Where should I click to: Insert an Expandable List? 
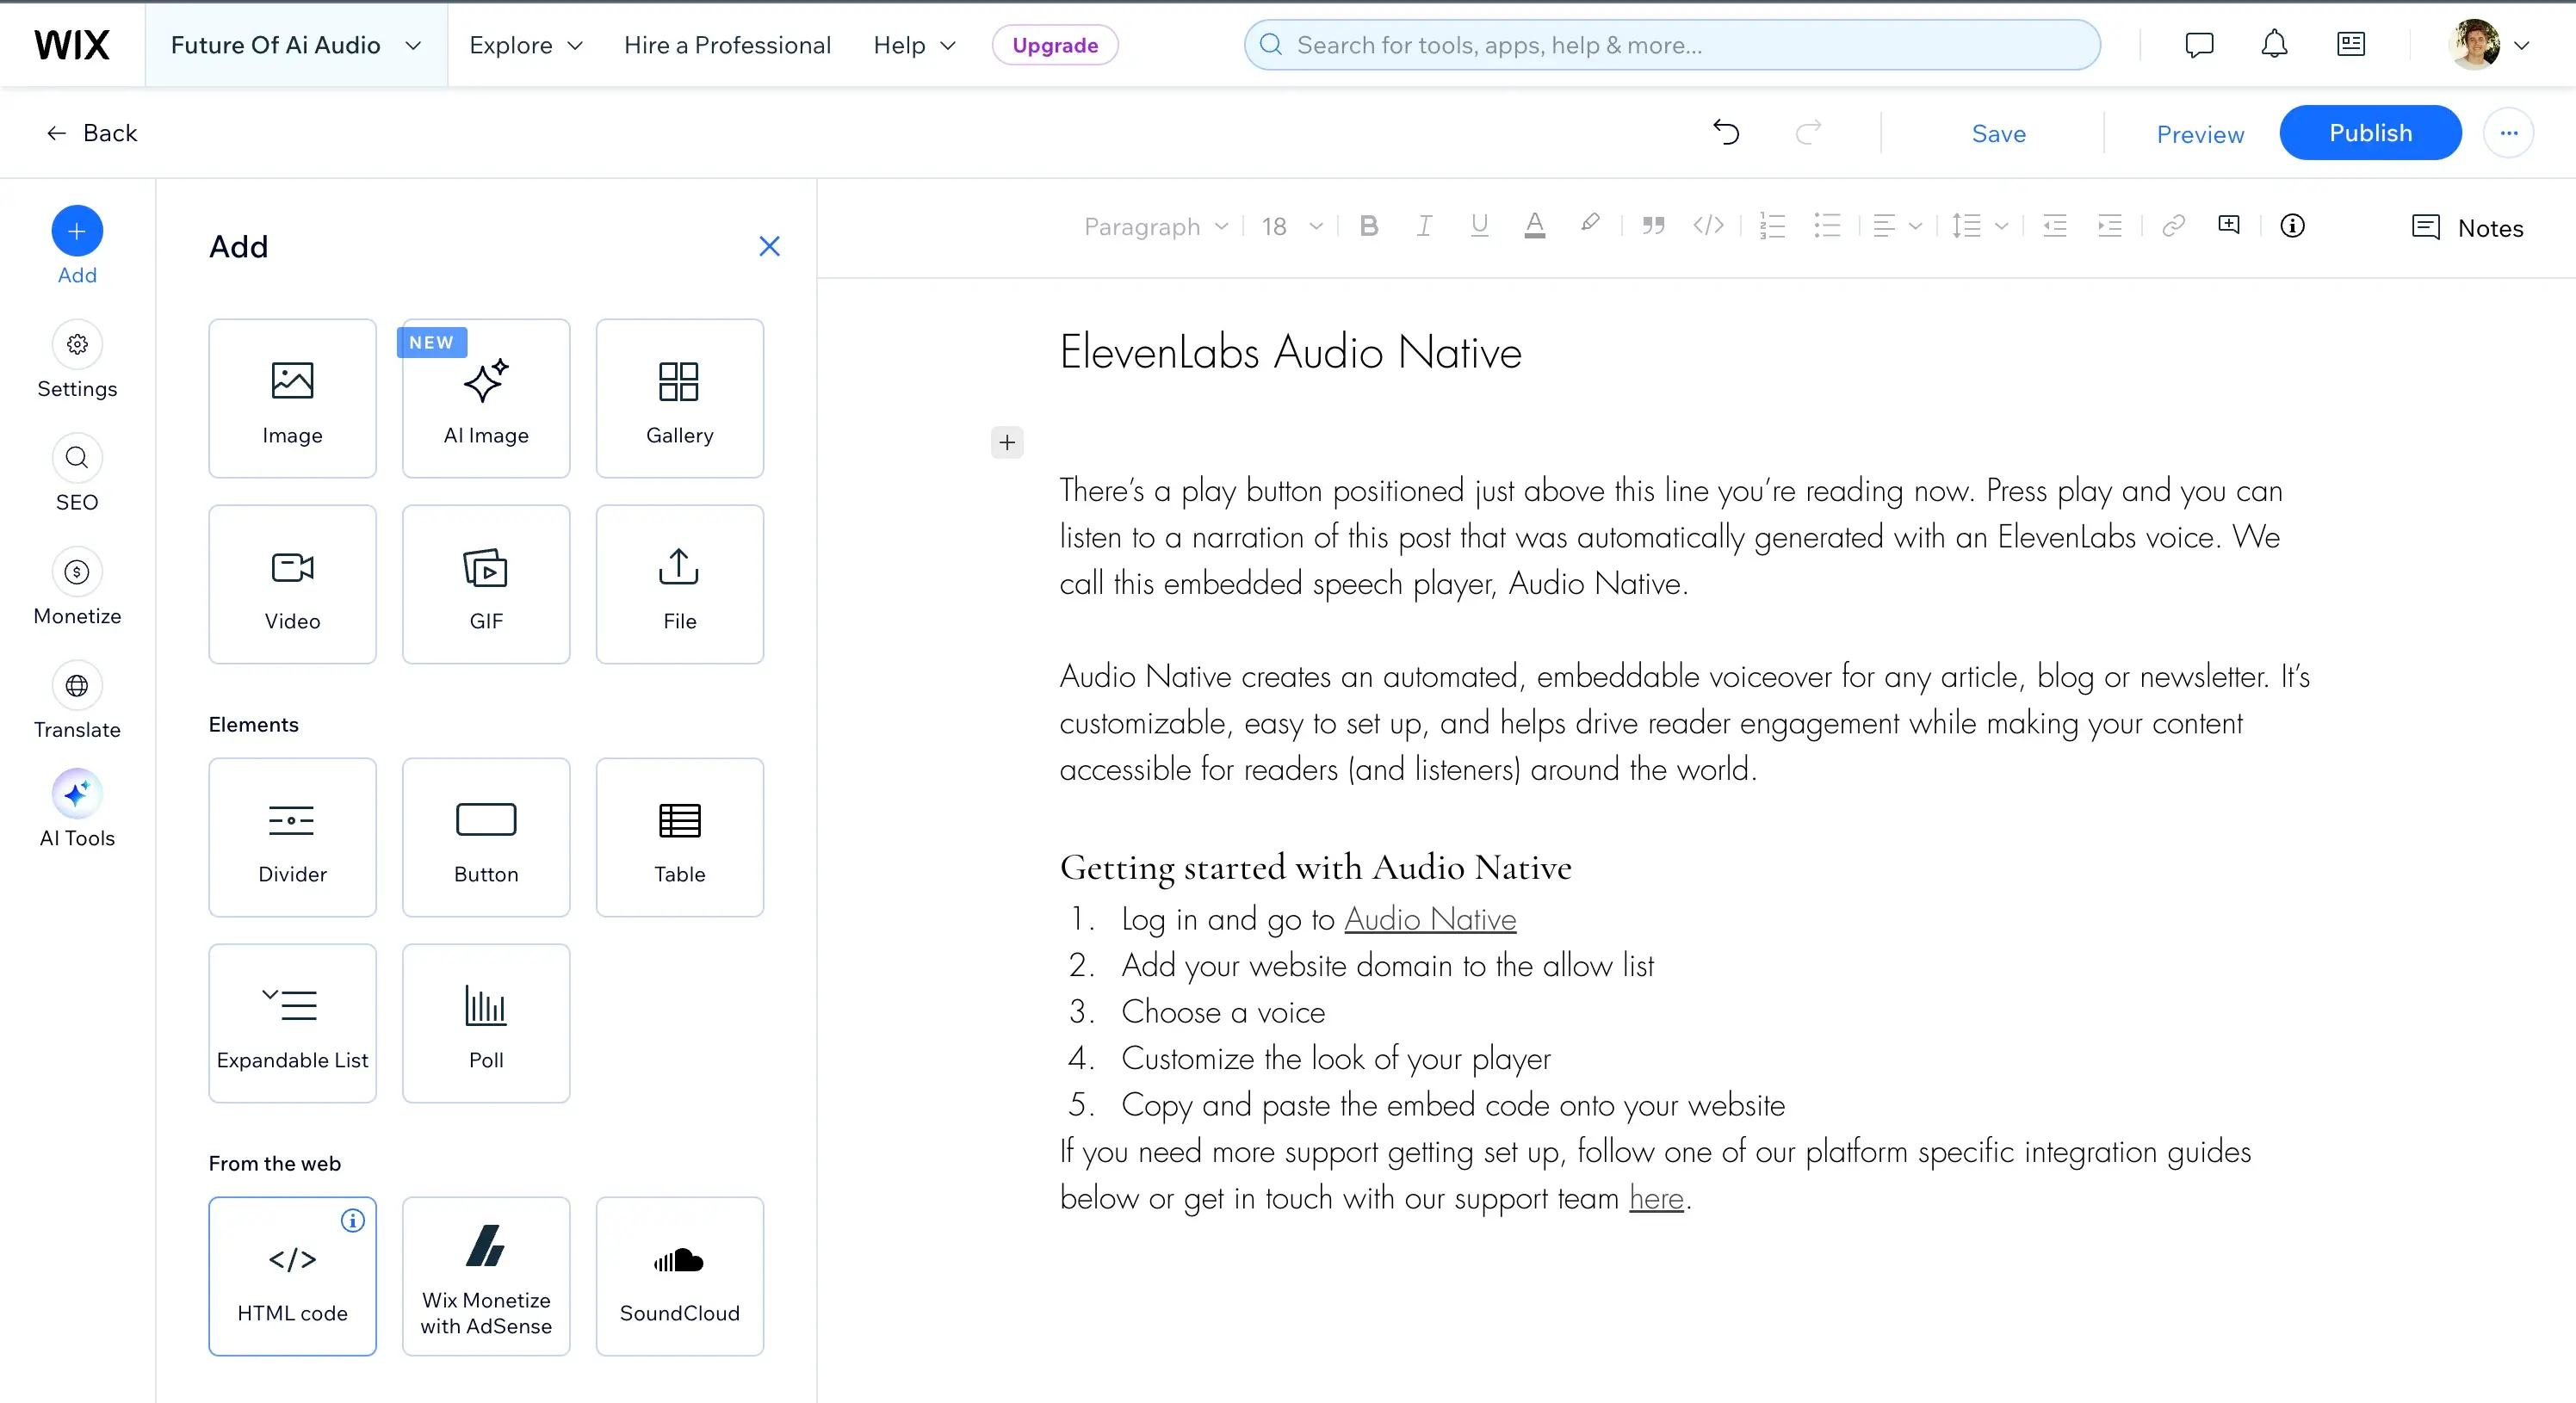[292, 1023]
